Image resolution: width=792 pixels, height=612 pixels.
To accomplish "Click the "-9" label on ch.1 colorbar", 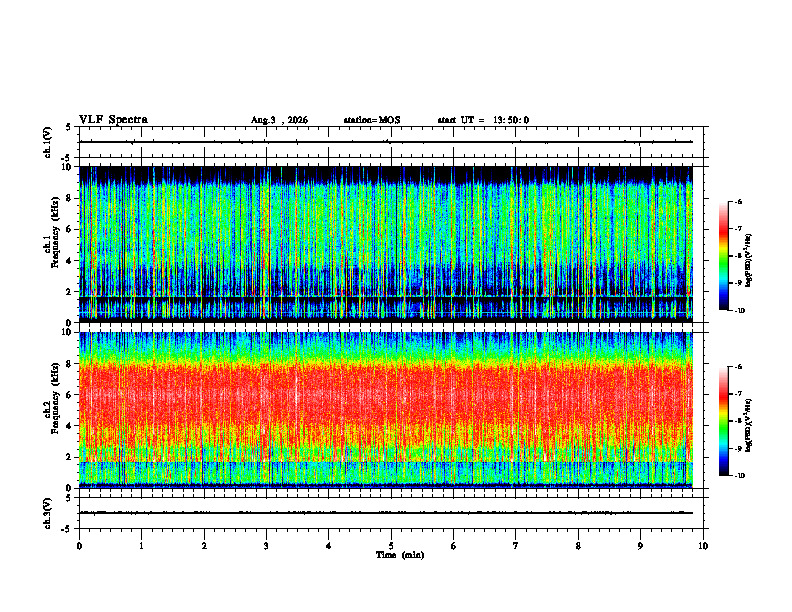I will tap(738, 283).
